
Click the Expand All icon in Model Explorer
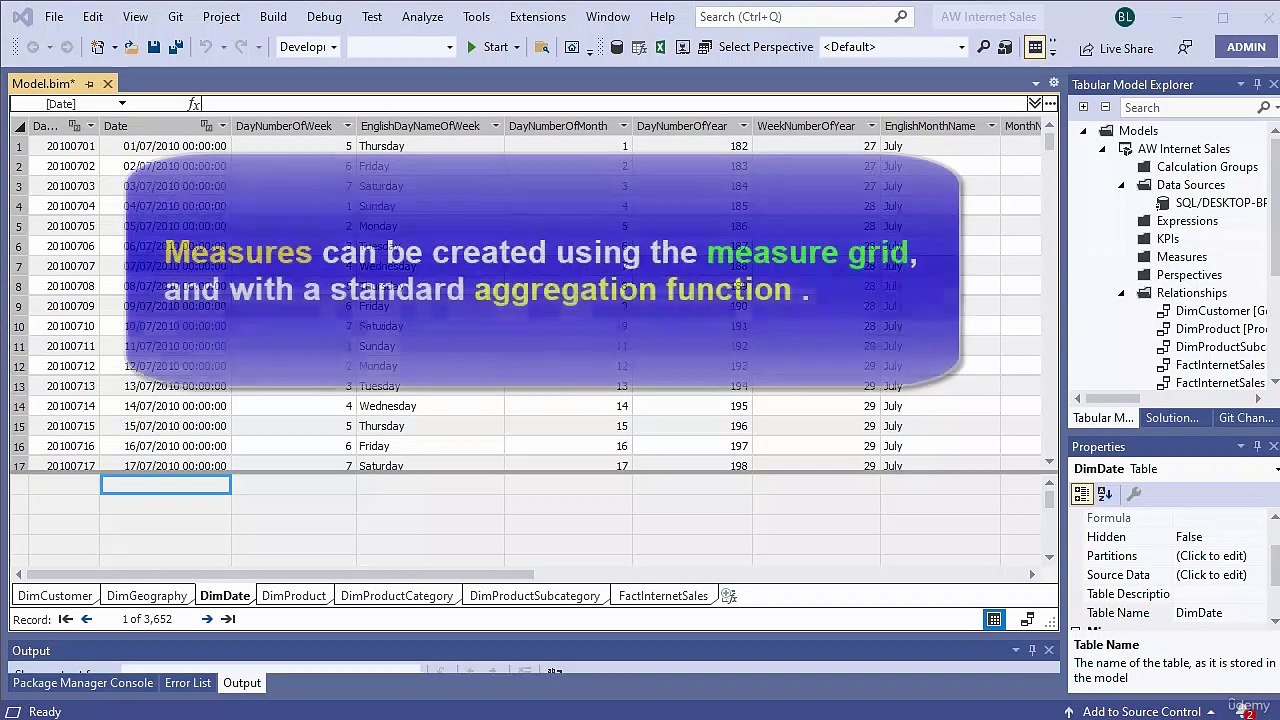pyautogui.click(x=1083, y=107)
